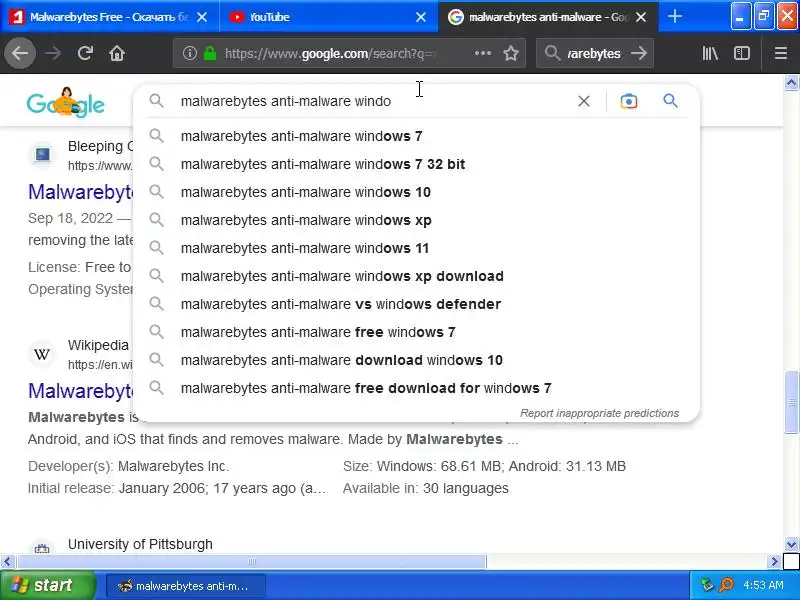Choose suggestion 'download windows 10'
The height and width of the screenshot is (600, 800).
(416, 360)
